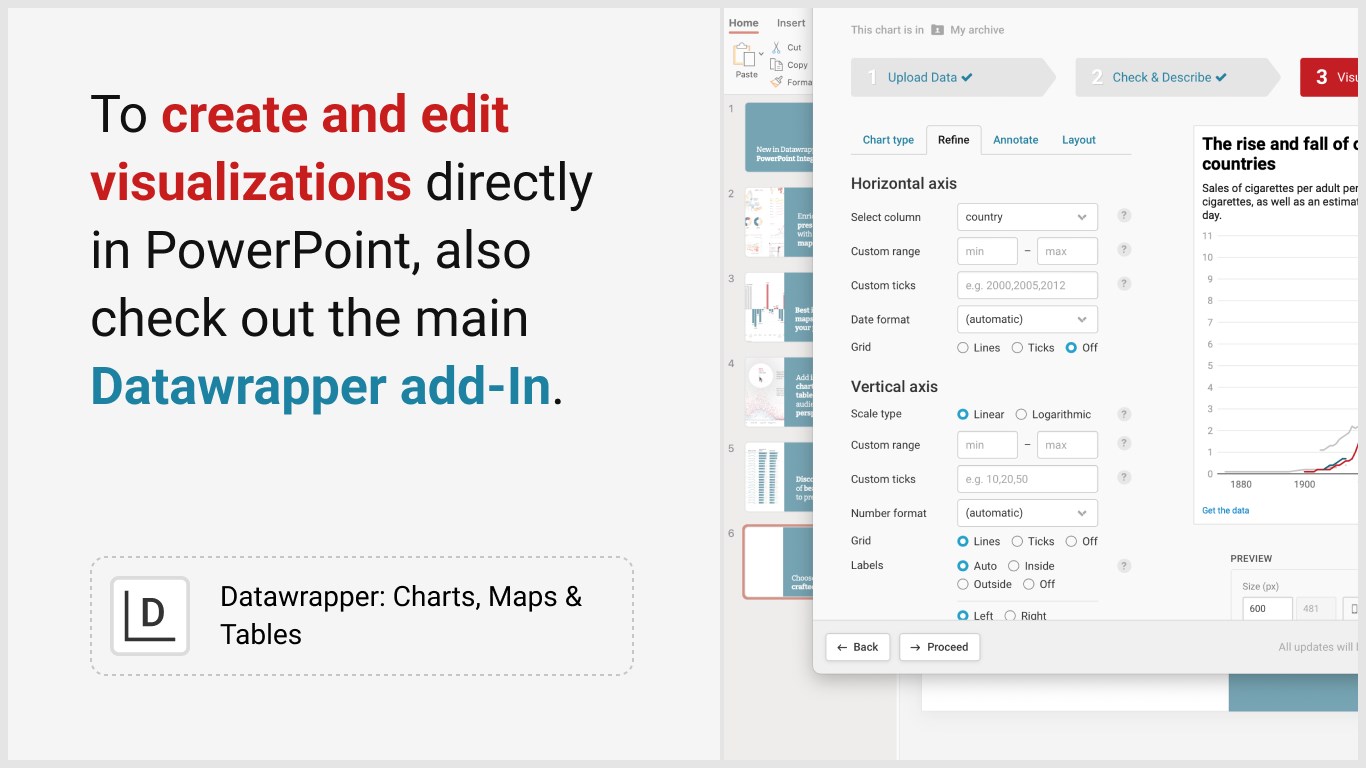Select slide 2 thumbnail
Viewport: 1366px width, 768px height.
pyautogui.click(x=778, y=222)
